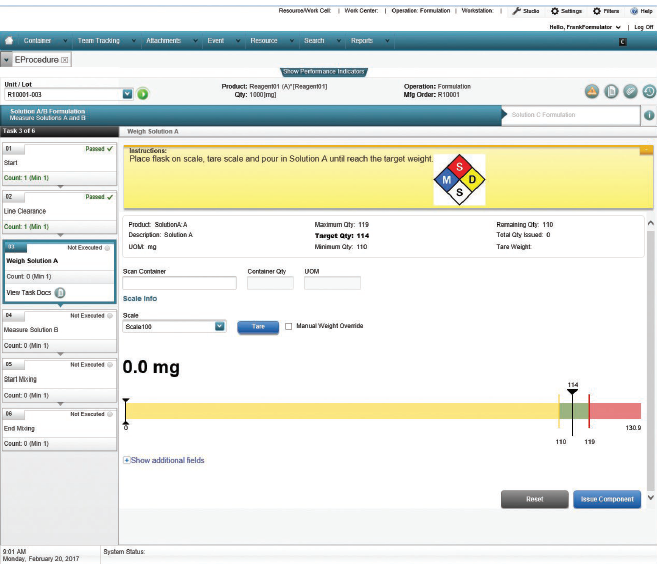Open Resource menu

pyautogui.click(x=264, y=41)
